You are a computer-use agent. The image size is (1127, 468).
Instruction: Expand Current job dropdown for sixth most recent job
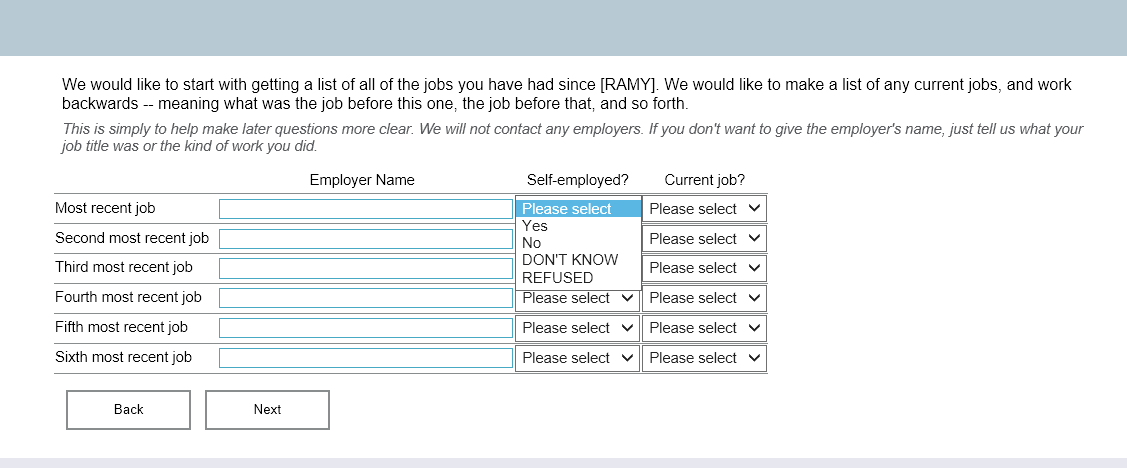pos(704,358)
